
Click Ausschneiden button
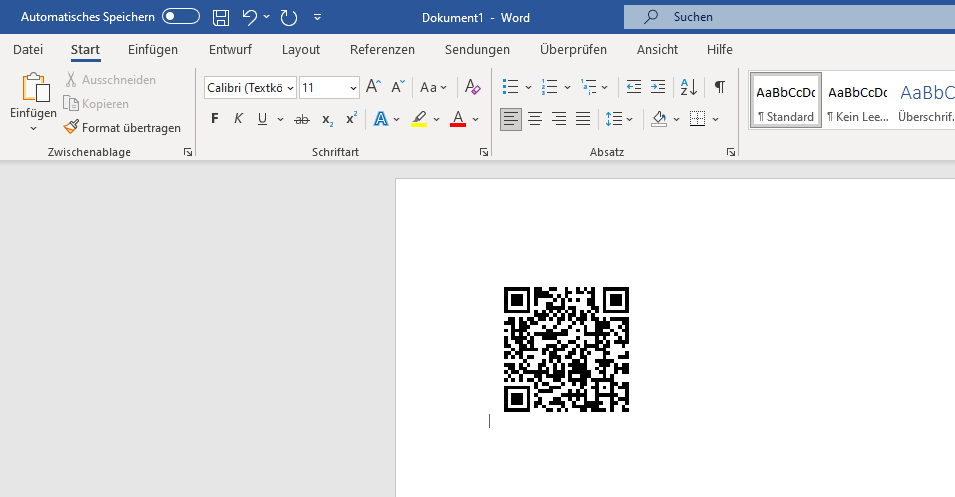pyautogui.click(x=111, y=80)
